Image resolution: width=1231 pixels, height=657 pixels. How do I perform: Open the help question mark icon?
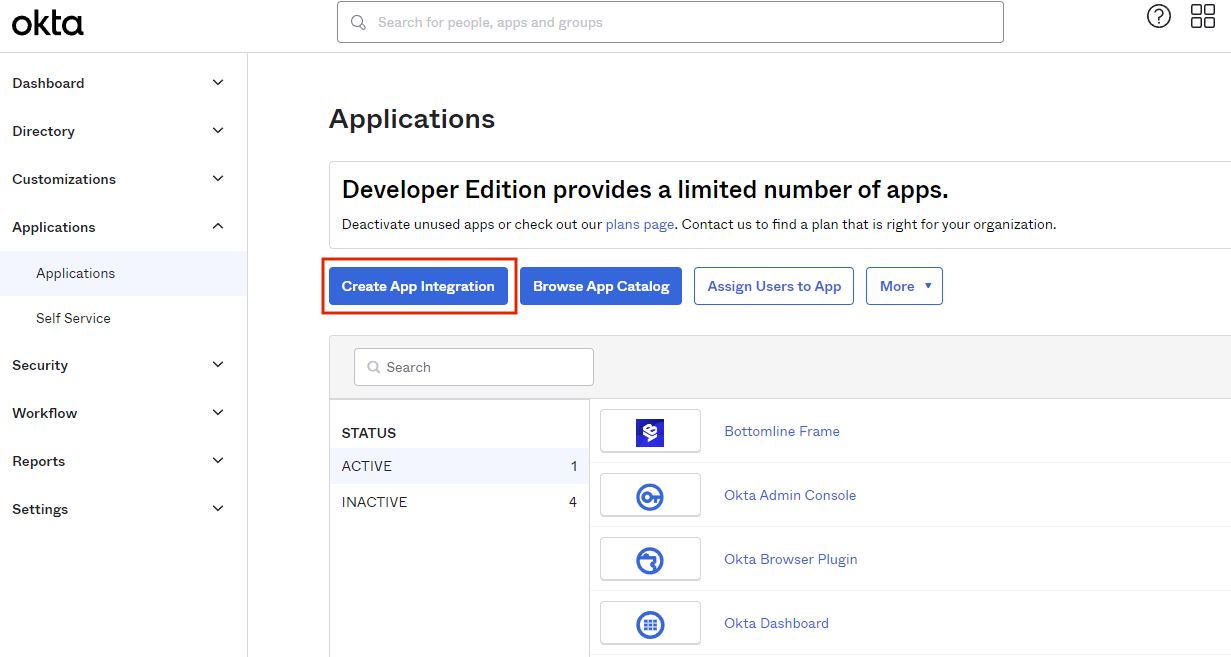click(1158, 16)
